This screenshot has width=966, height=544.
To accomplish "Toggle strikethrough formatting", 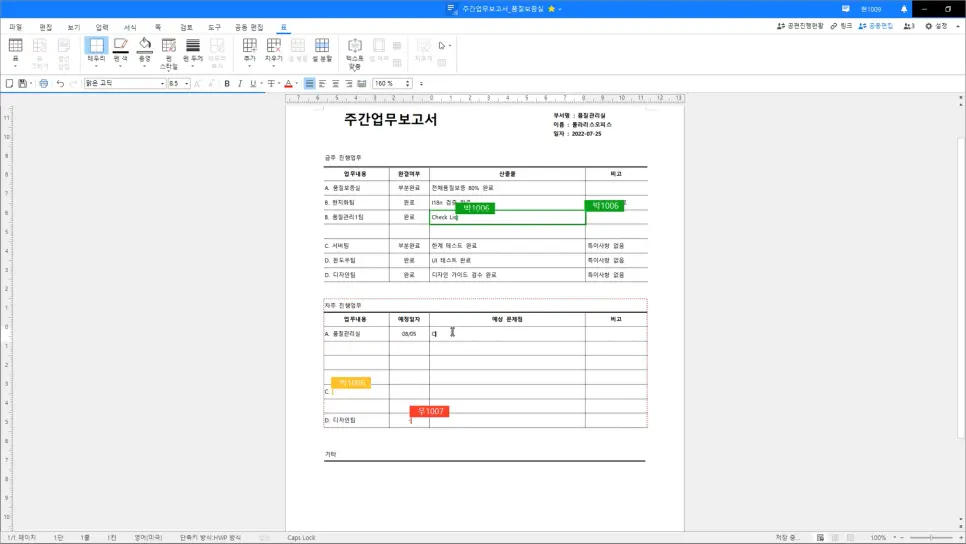I will (271, 83).
